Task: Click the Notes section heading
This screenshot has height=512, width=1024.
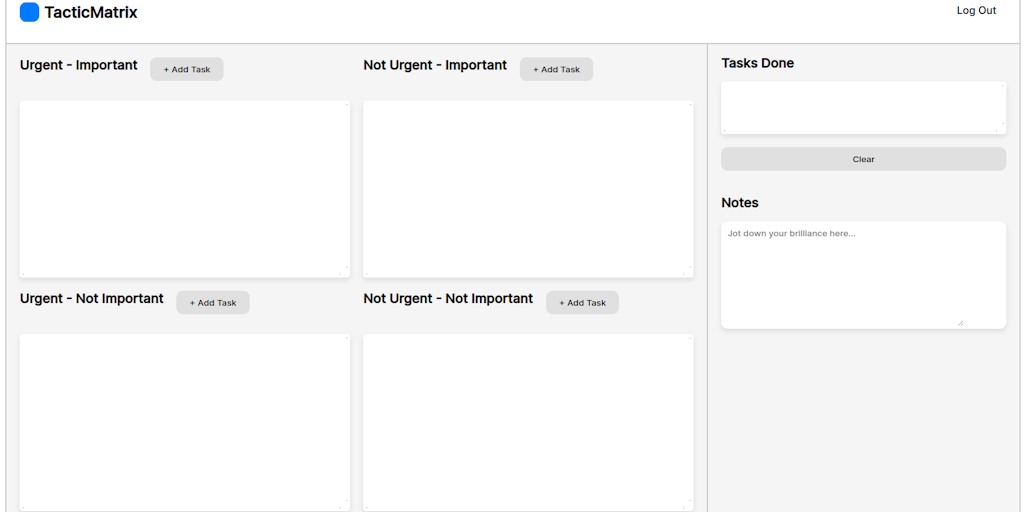Action: pyautogui.click(x=740, y=203)
